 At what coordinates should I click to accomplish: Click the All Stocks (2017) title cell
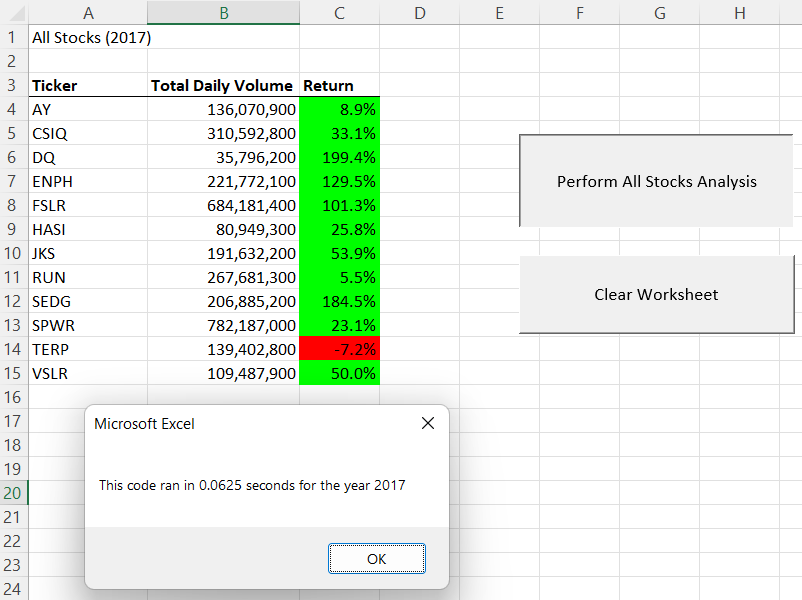point(88,37)
